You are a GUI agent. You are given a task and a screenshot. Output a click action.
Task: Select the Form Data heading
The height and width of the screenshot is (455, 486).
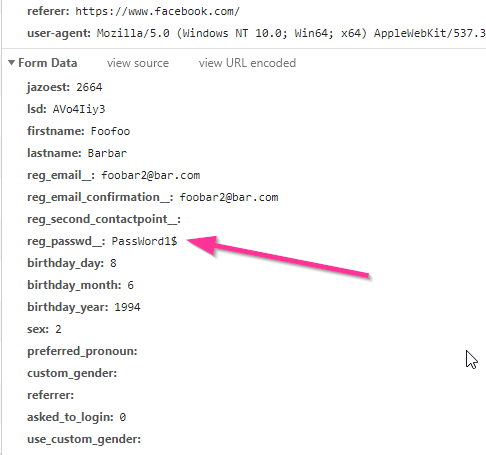point(48,63)
